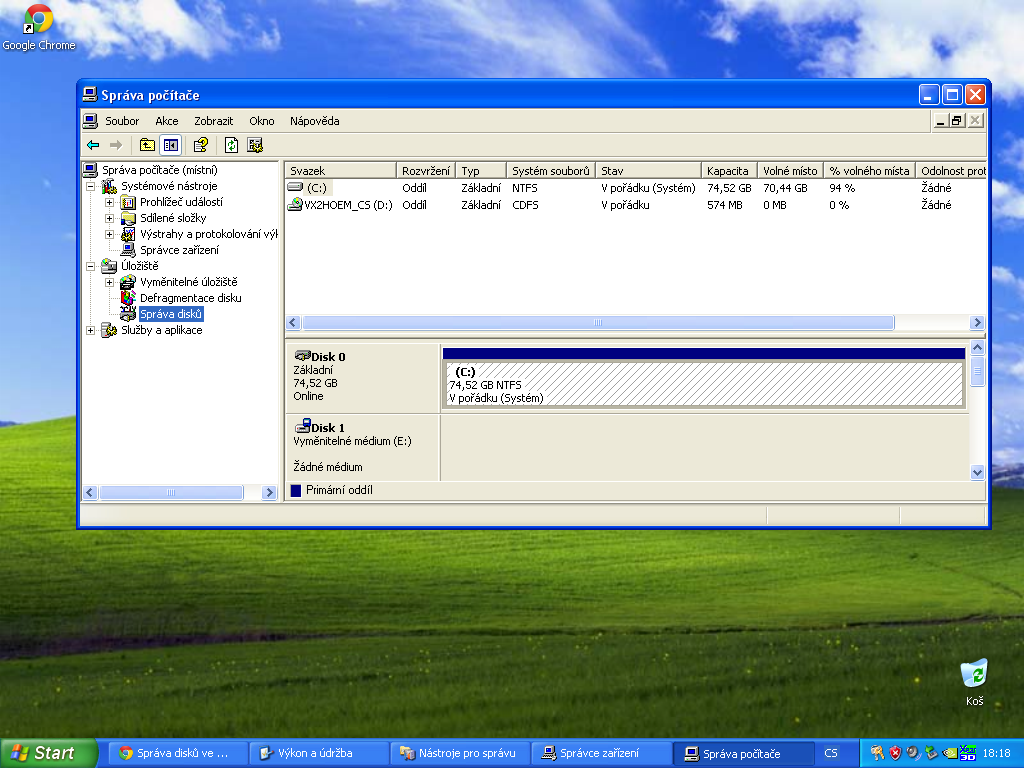Open the Koš recycle bin icon

coord(974,682)
